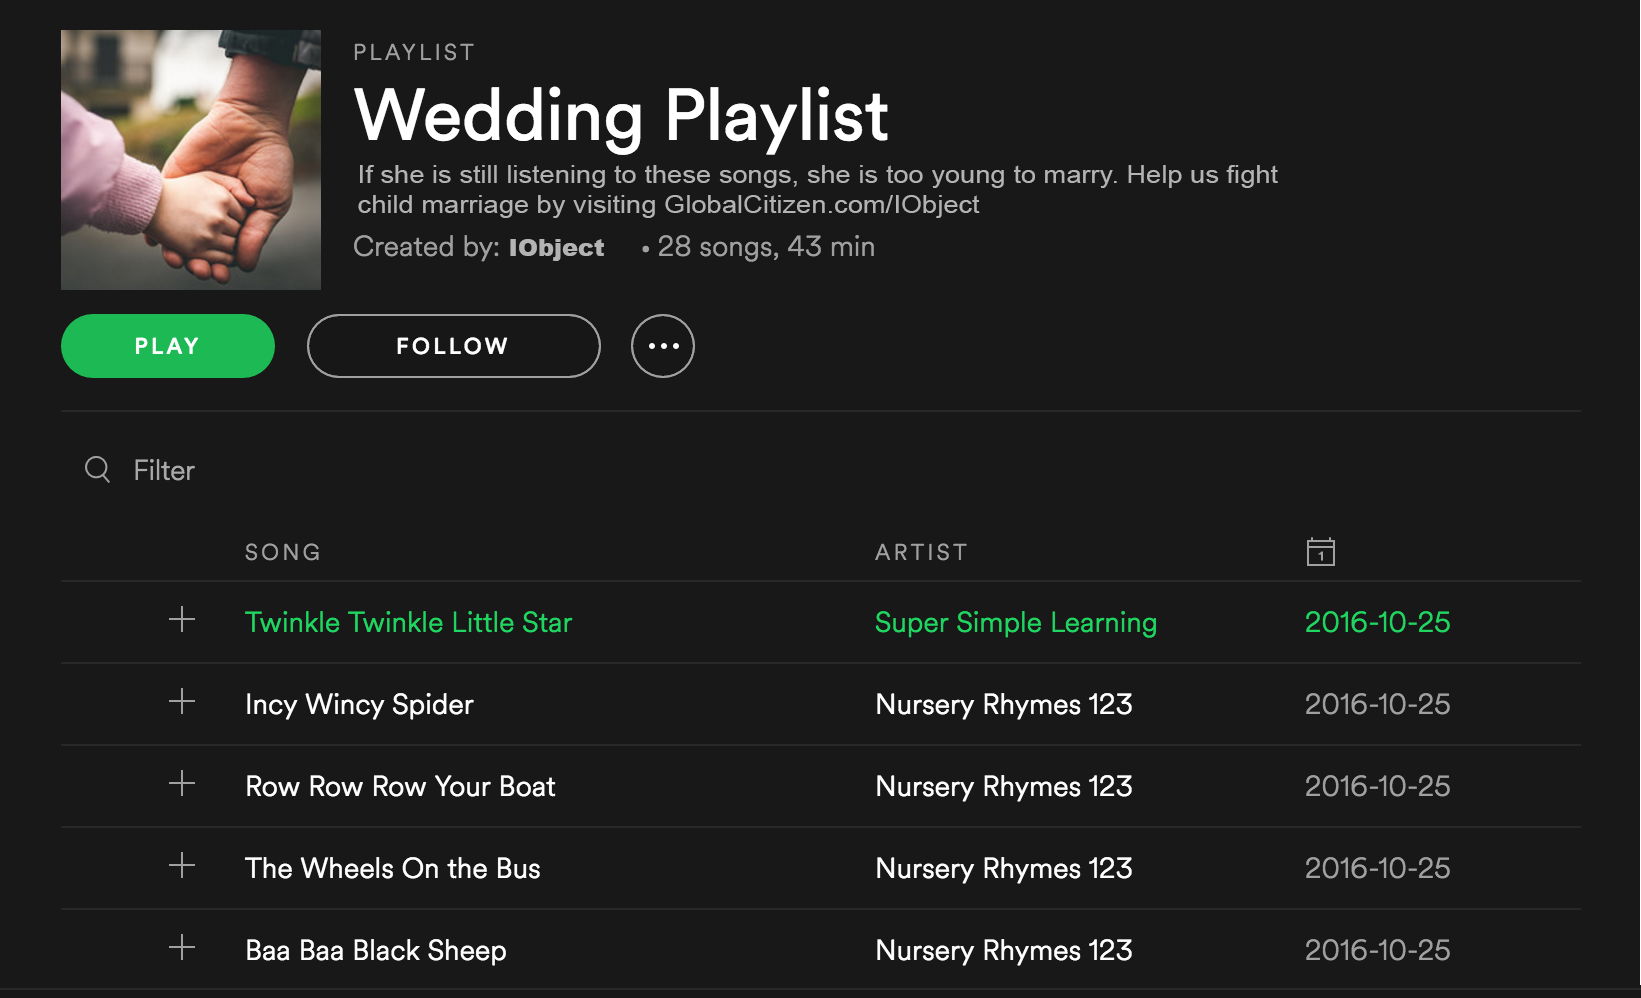This screenshot has height=998, width=1641.
Task: Click the magnifying glass filter icon
Action: click(97, 469)
